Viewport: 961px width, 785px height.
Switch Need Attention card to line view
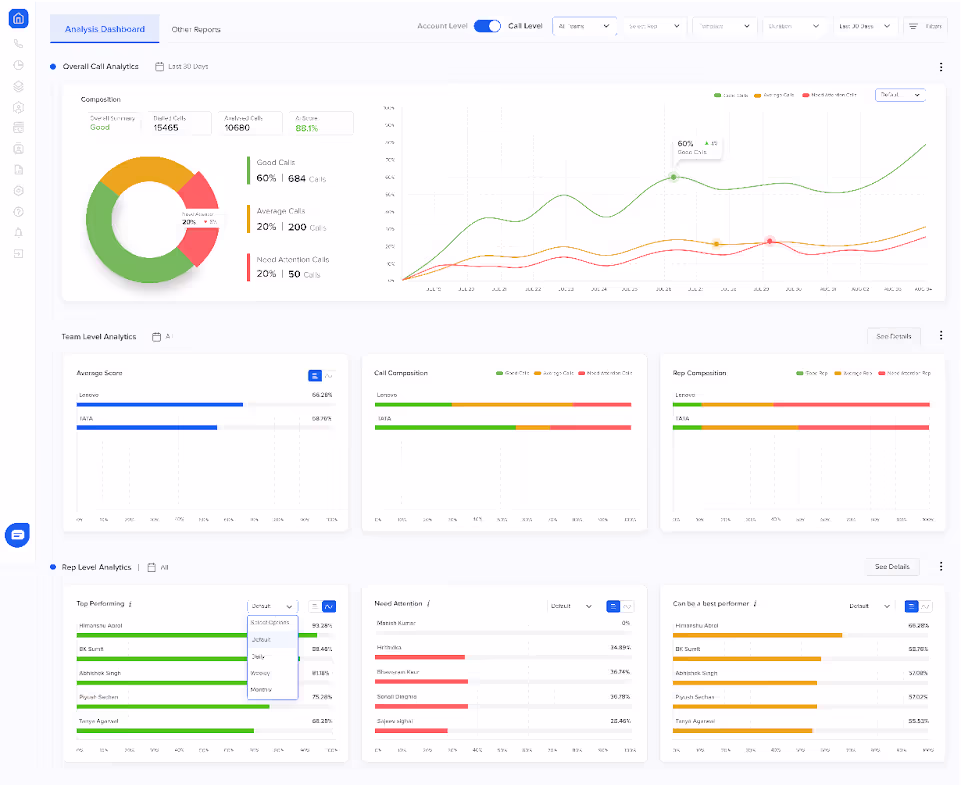click(627, 607)
